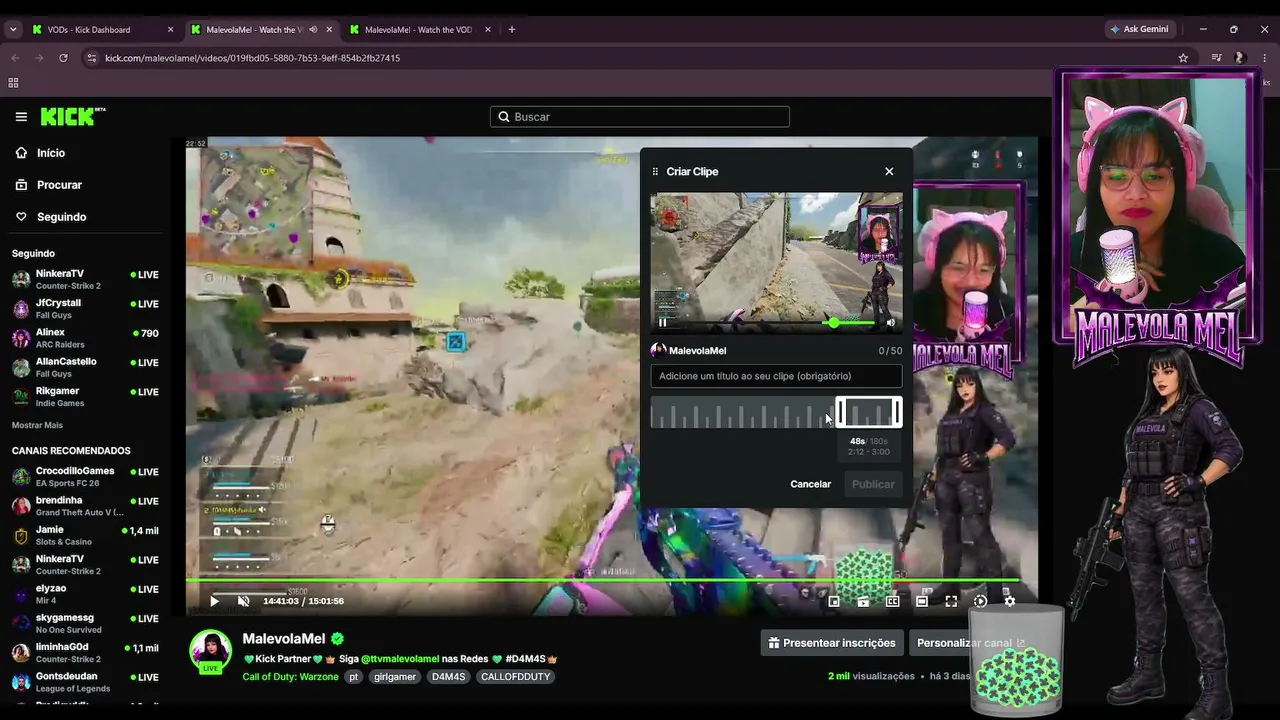Open CrocodilloGames recommended channel

coord(85,477)
